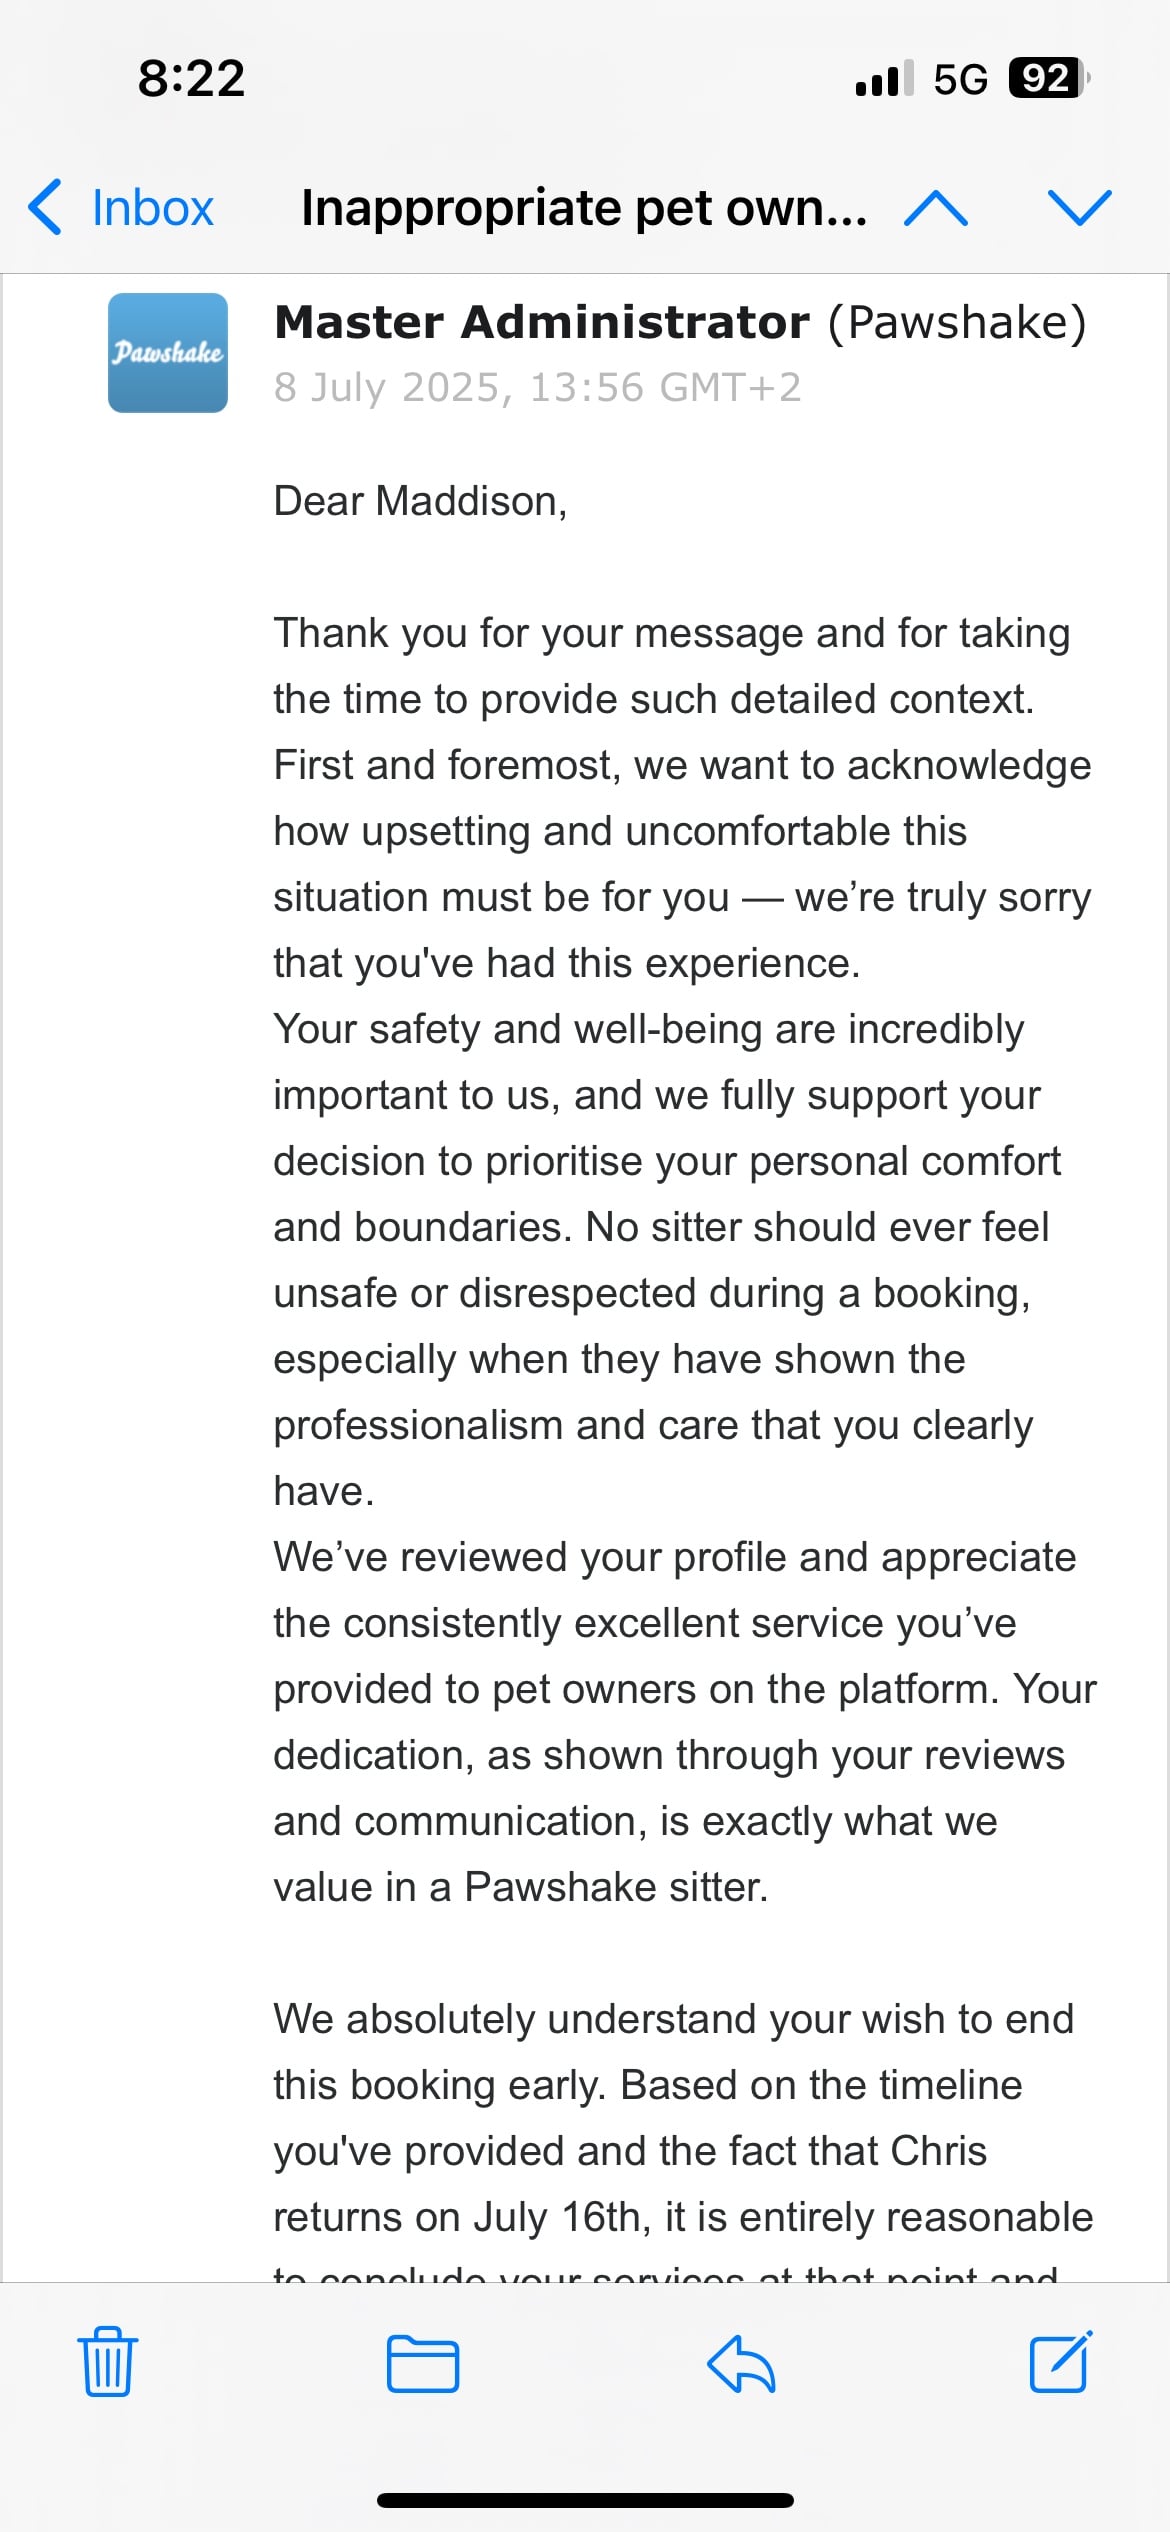Return to the Inbox label
Screen dimensions: 1170x2532
tap(152, 208)
